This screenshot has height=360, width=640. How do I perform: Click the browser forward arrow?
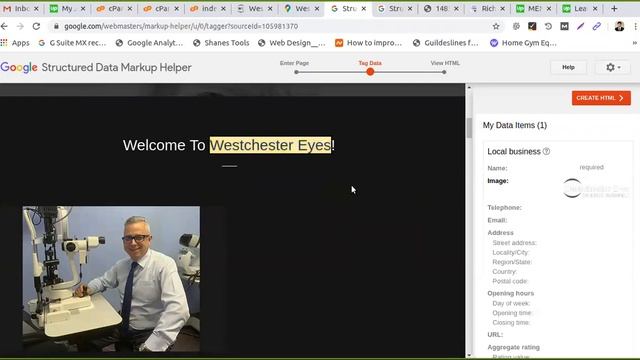[20, 26]
